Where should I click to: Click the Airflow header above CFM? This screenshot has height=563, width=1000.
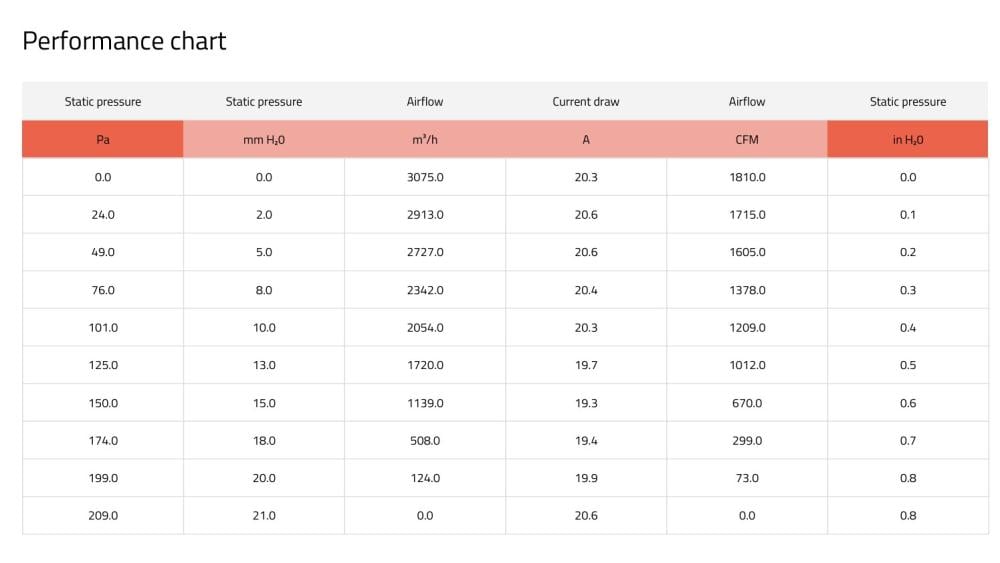747,102
